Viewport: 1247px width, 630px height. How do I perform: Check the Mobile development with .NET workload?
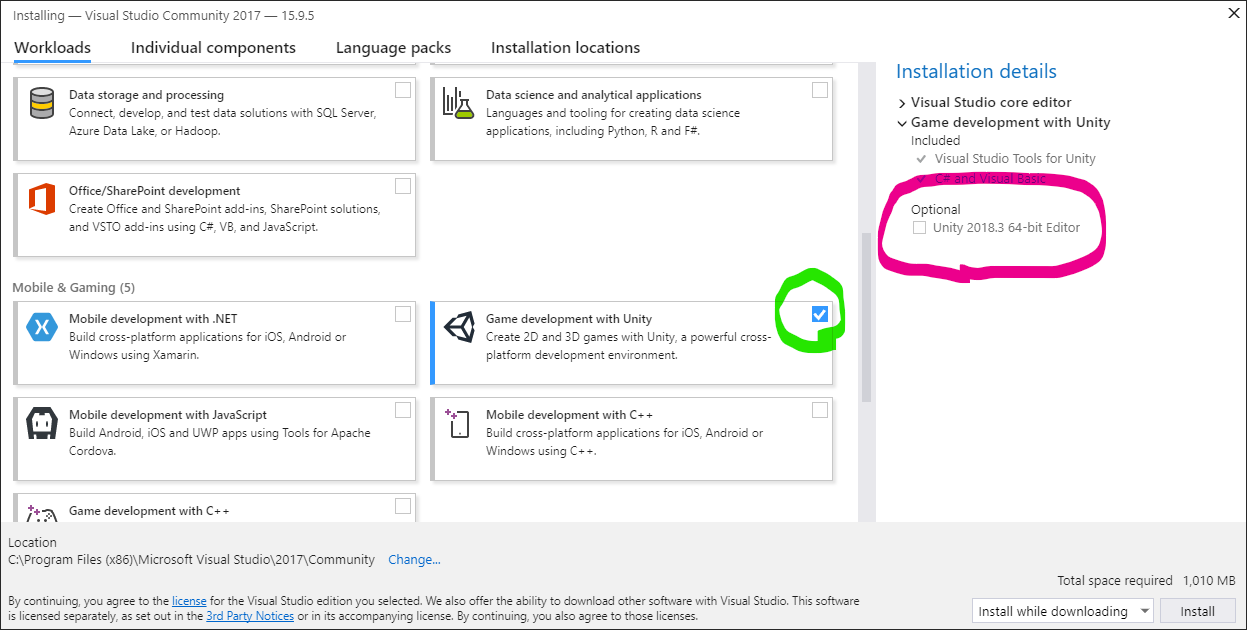pos(403,313)
